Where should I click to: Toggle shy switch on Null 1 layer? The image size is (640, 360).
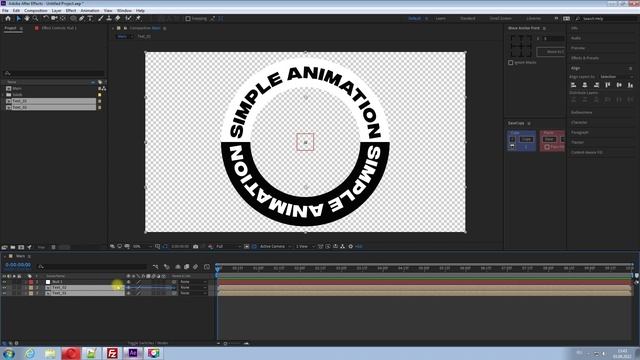129,282
